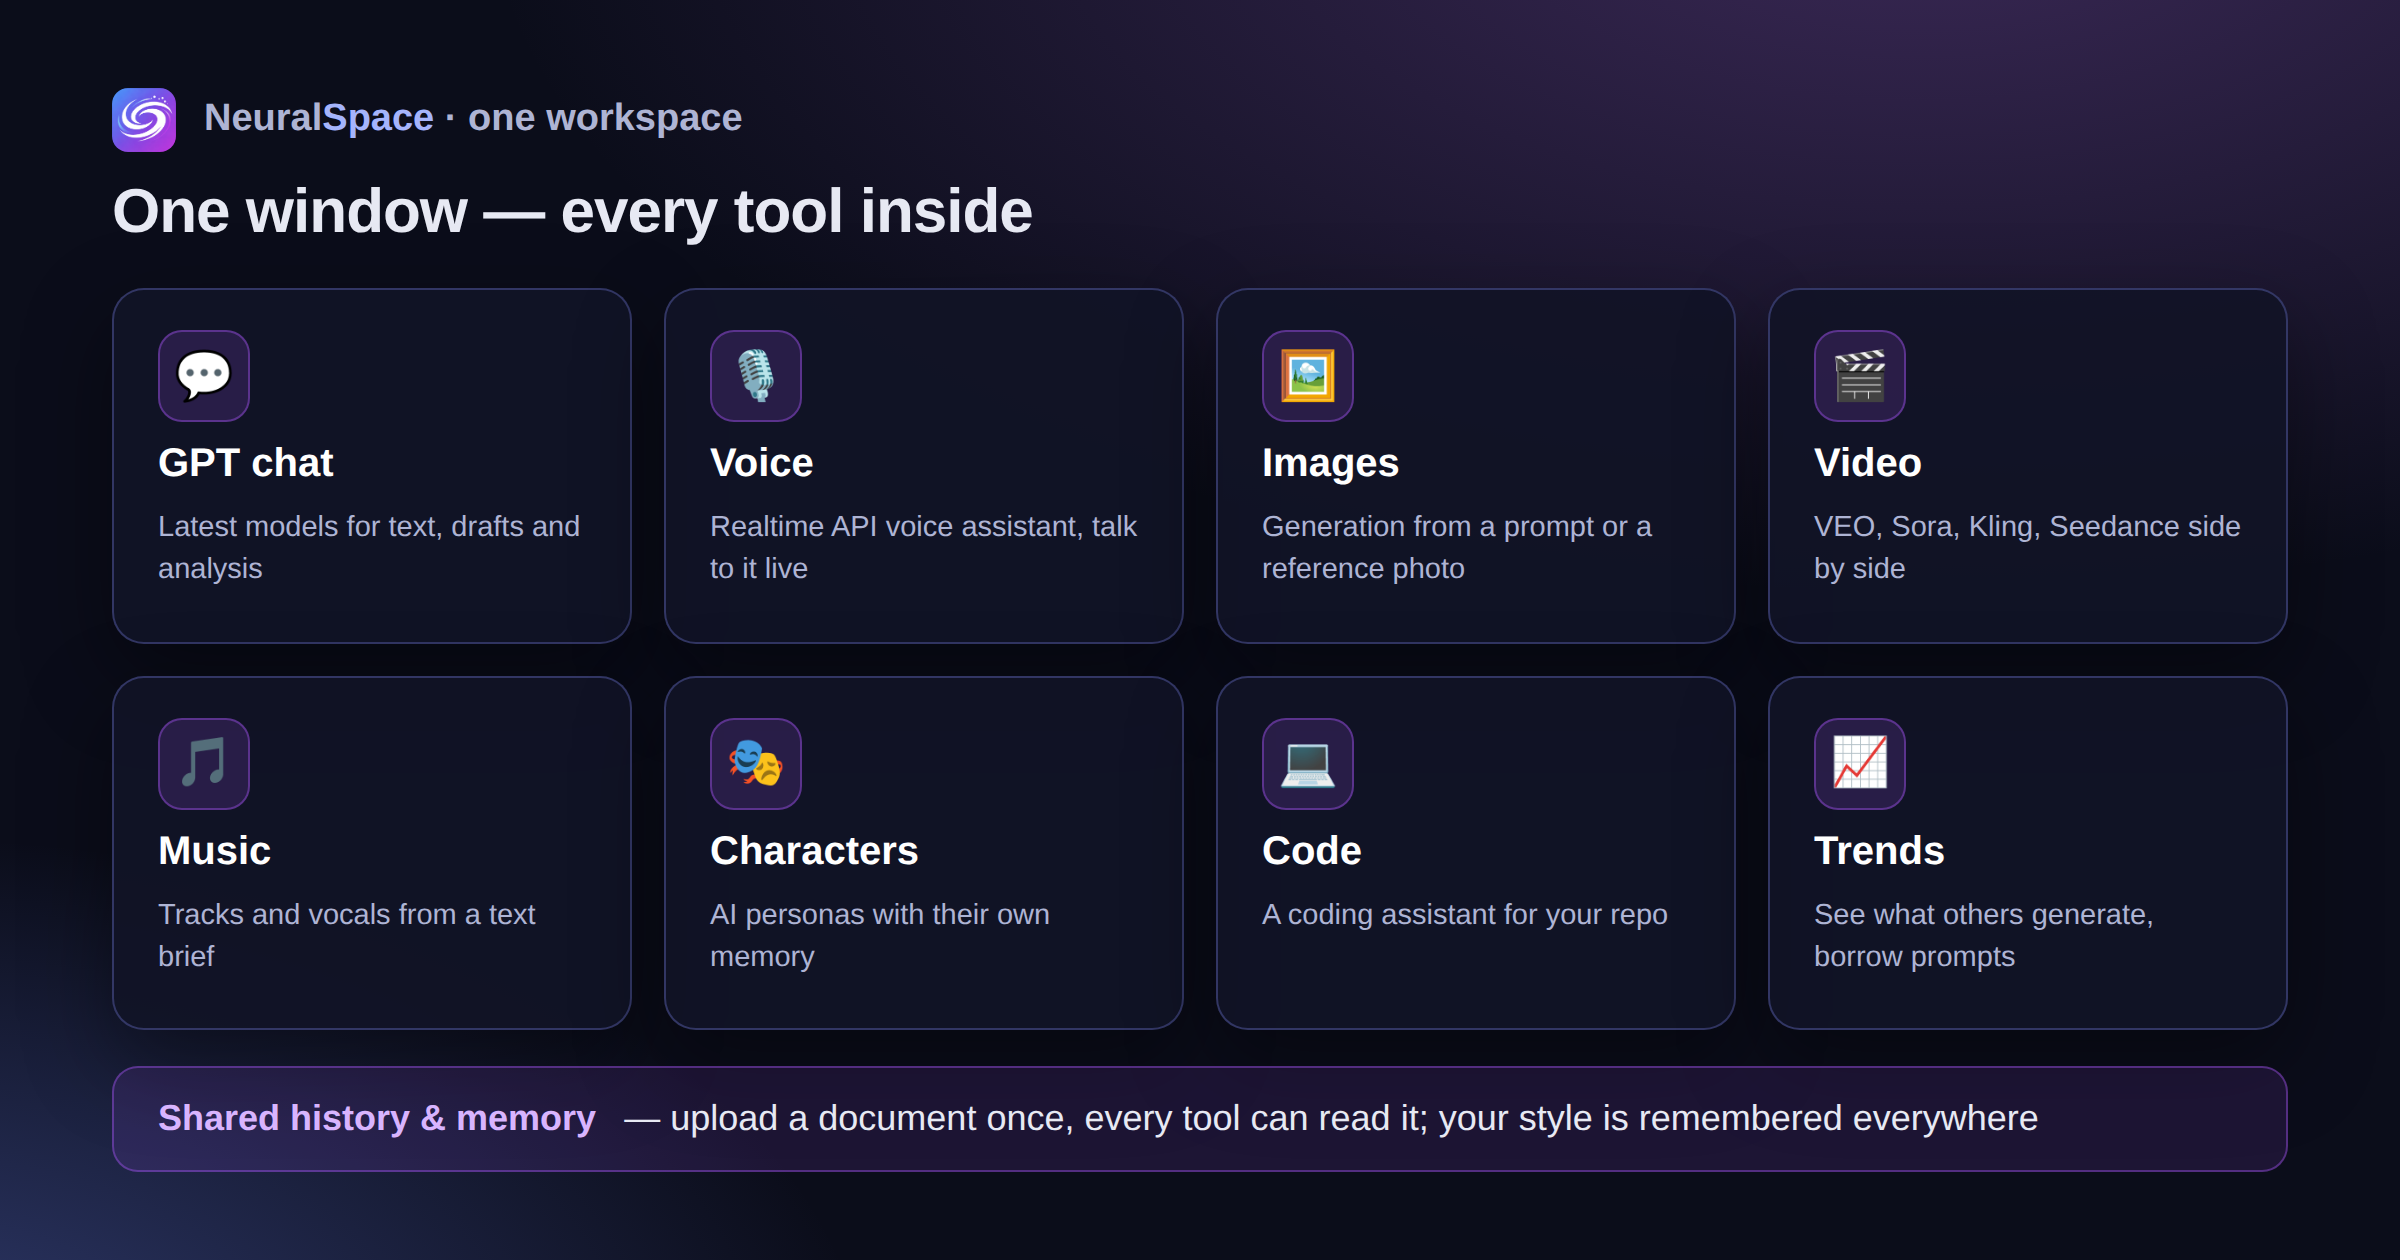The height and width of the screenshot is (1260, 2400).
Task: Click the Trends chart icon
Action: tap(1860, 764)
